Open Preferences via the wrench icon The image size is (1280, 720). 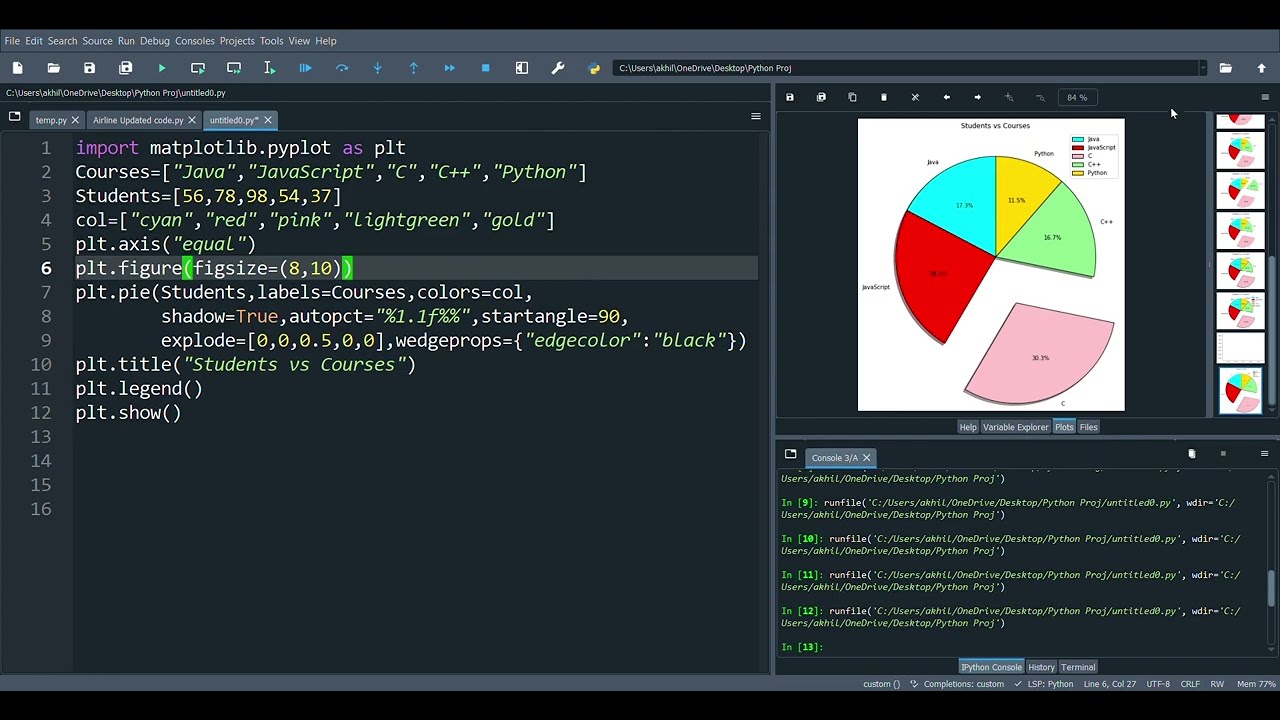pyautogui.click(x=557, y=68)
